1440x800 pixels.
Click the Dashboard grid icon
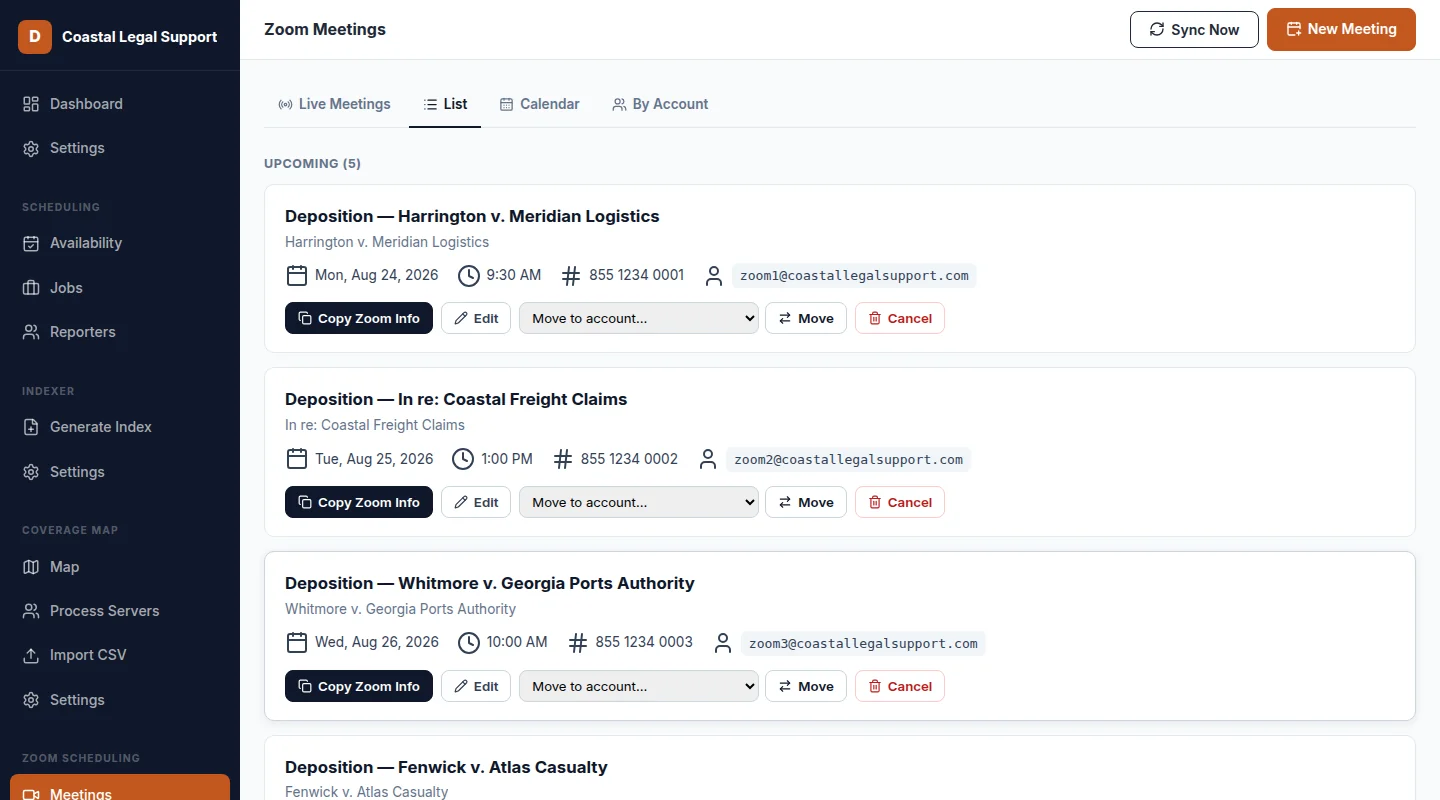tap(31, 104)
